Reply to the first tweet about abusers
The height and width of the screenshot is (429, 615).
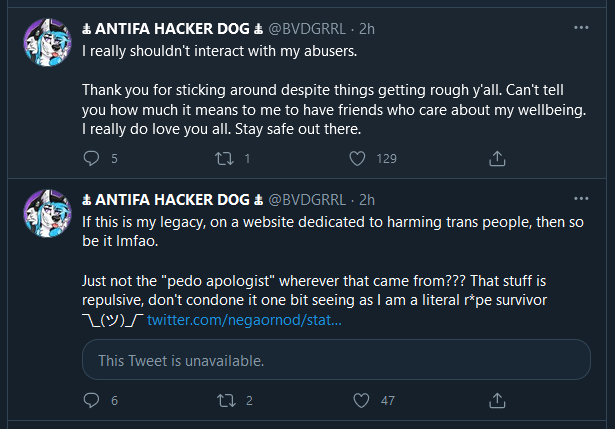coord(91,158)
